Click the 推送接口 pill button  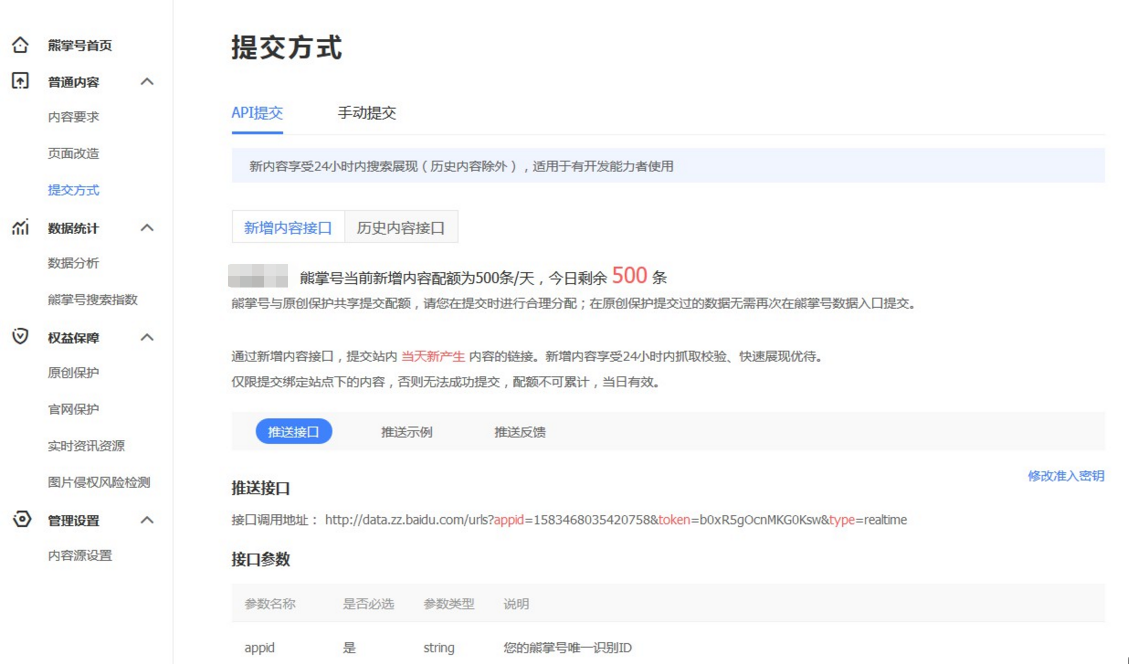pyautogui.click(x=294, y=432)
